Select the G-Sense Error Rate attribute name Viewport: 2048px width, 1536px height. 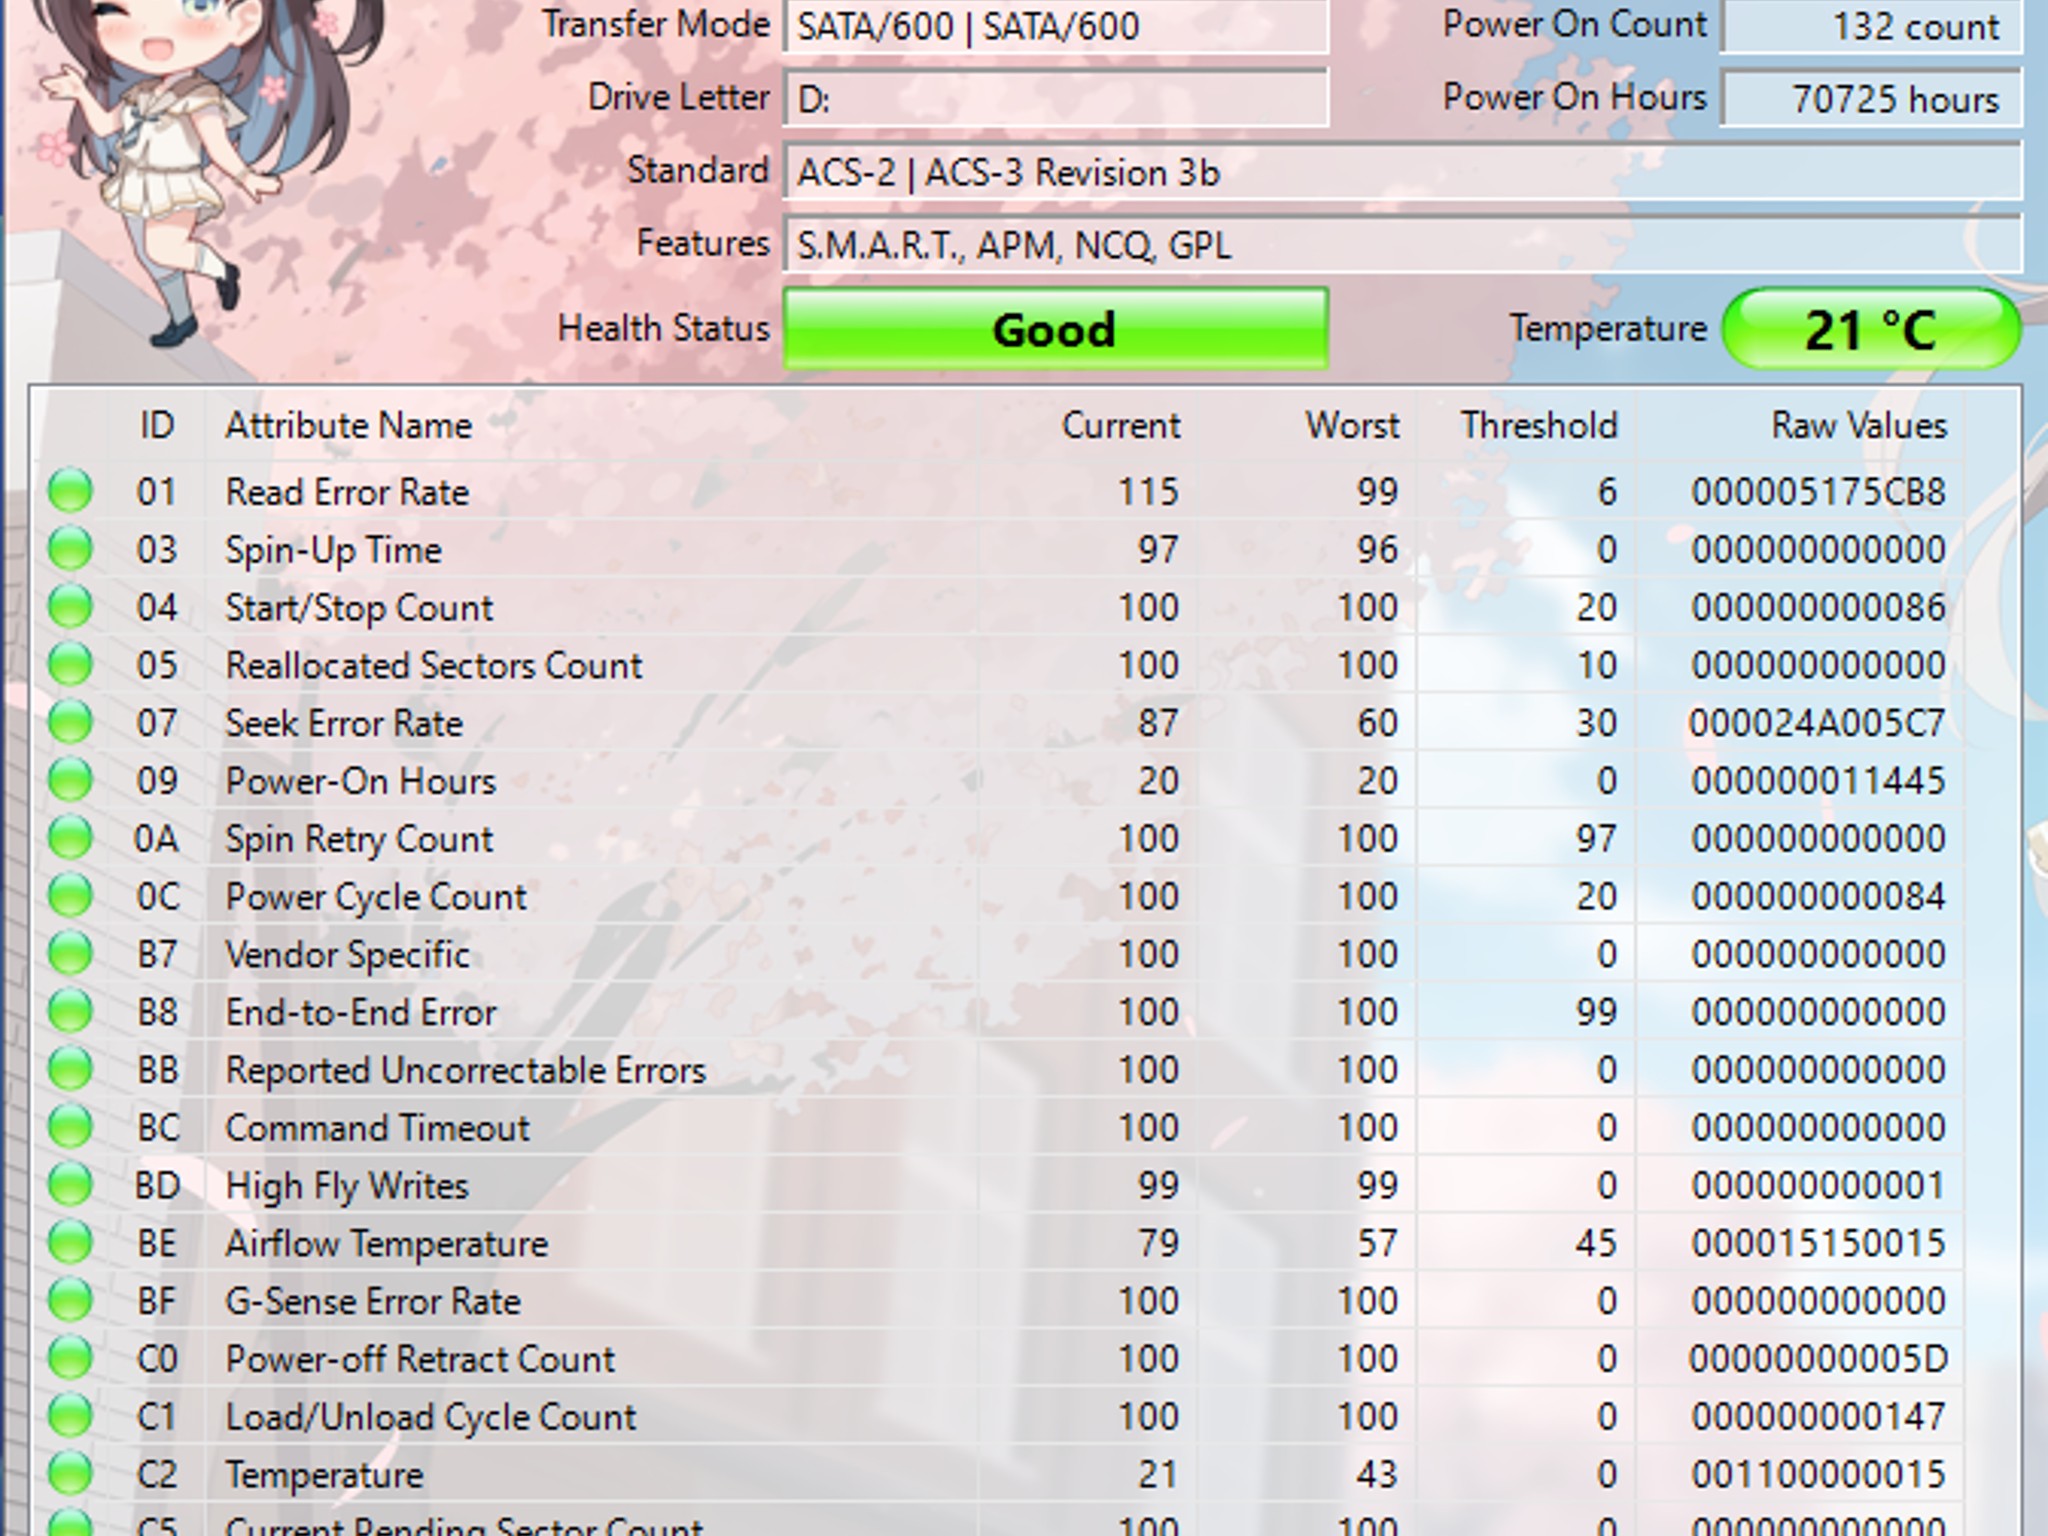373,1302
